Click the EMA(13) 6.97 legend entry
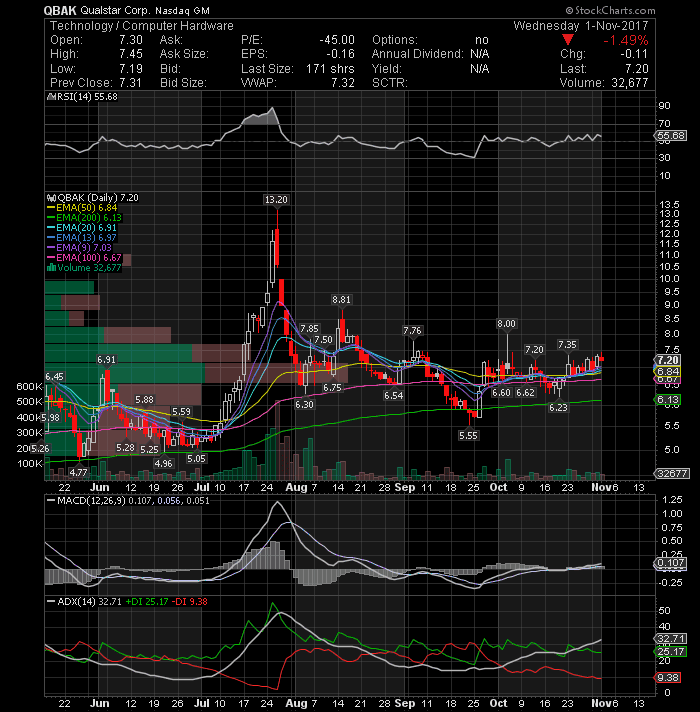Screen dimensions: 700x712 click(x=82, y=237)
